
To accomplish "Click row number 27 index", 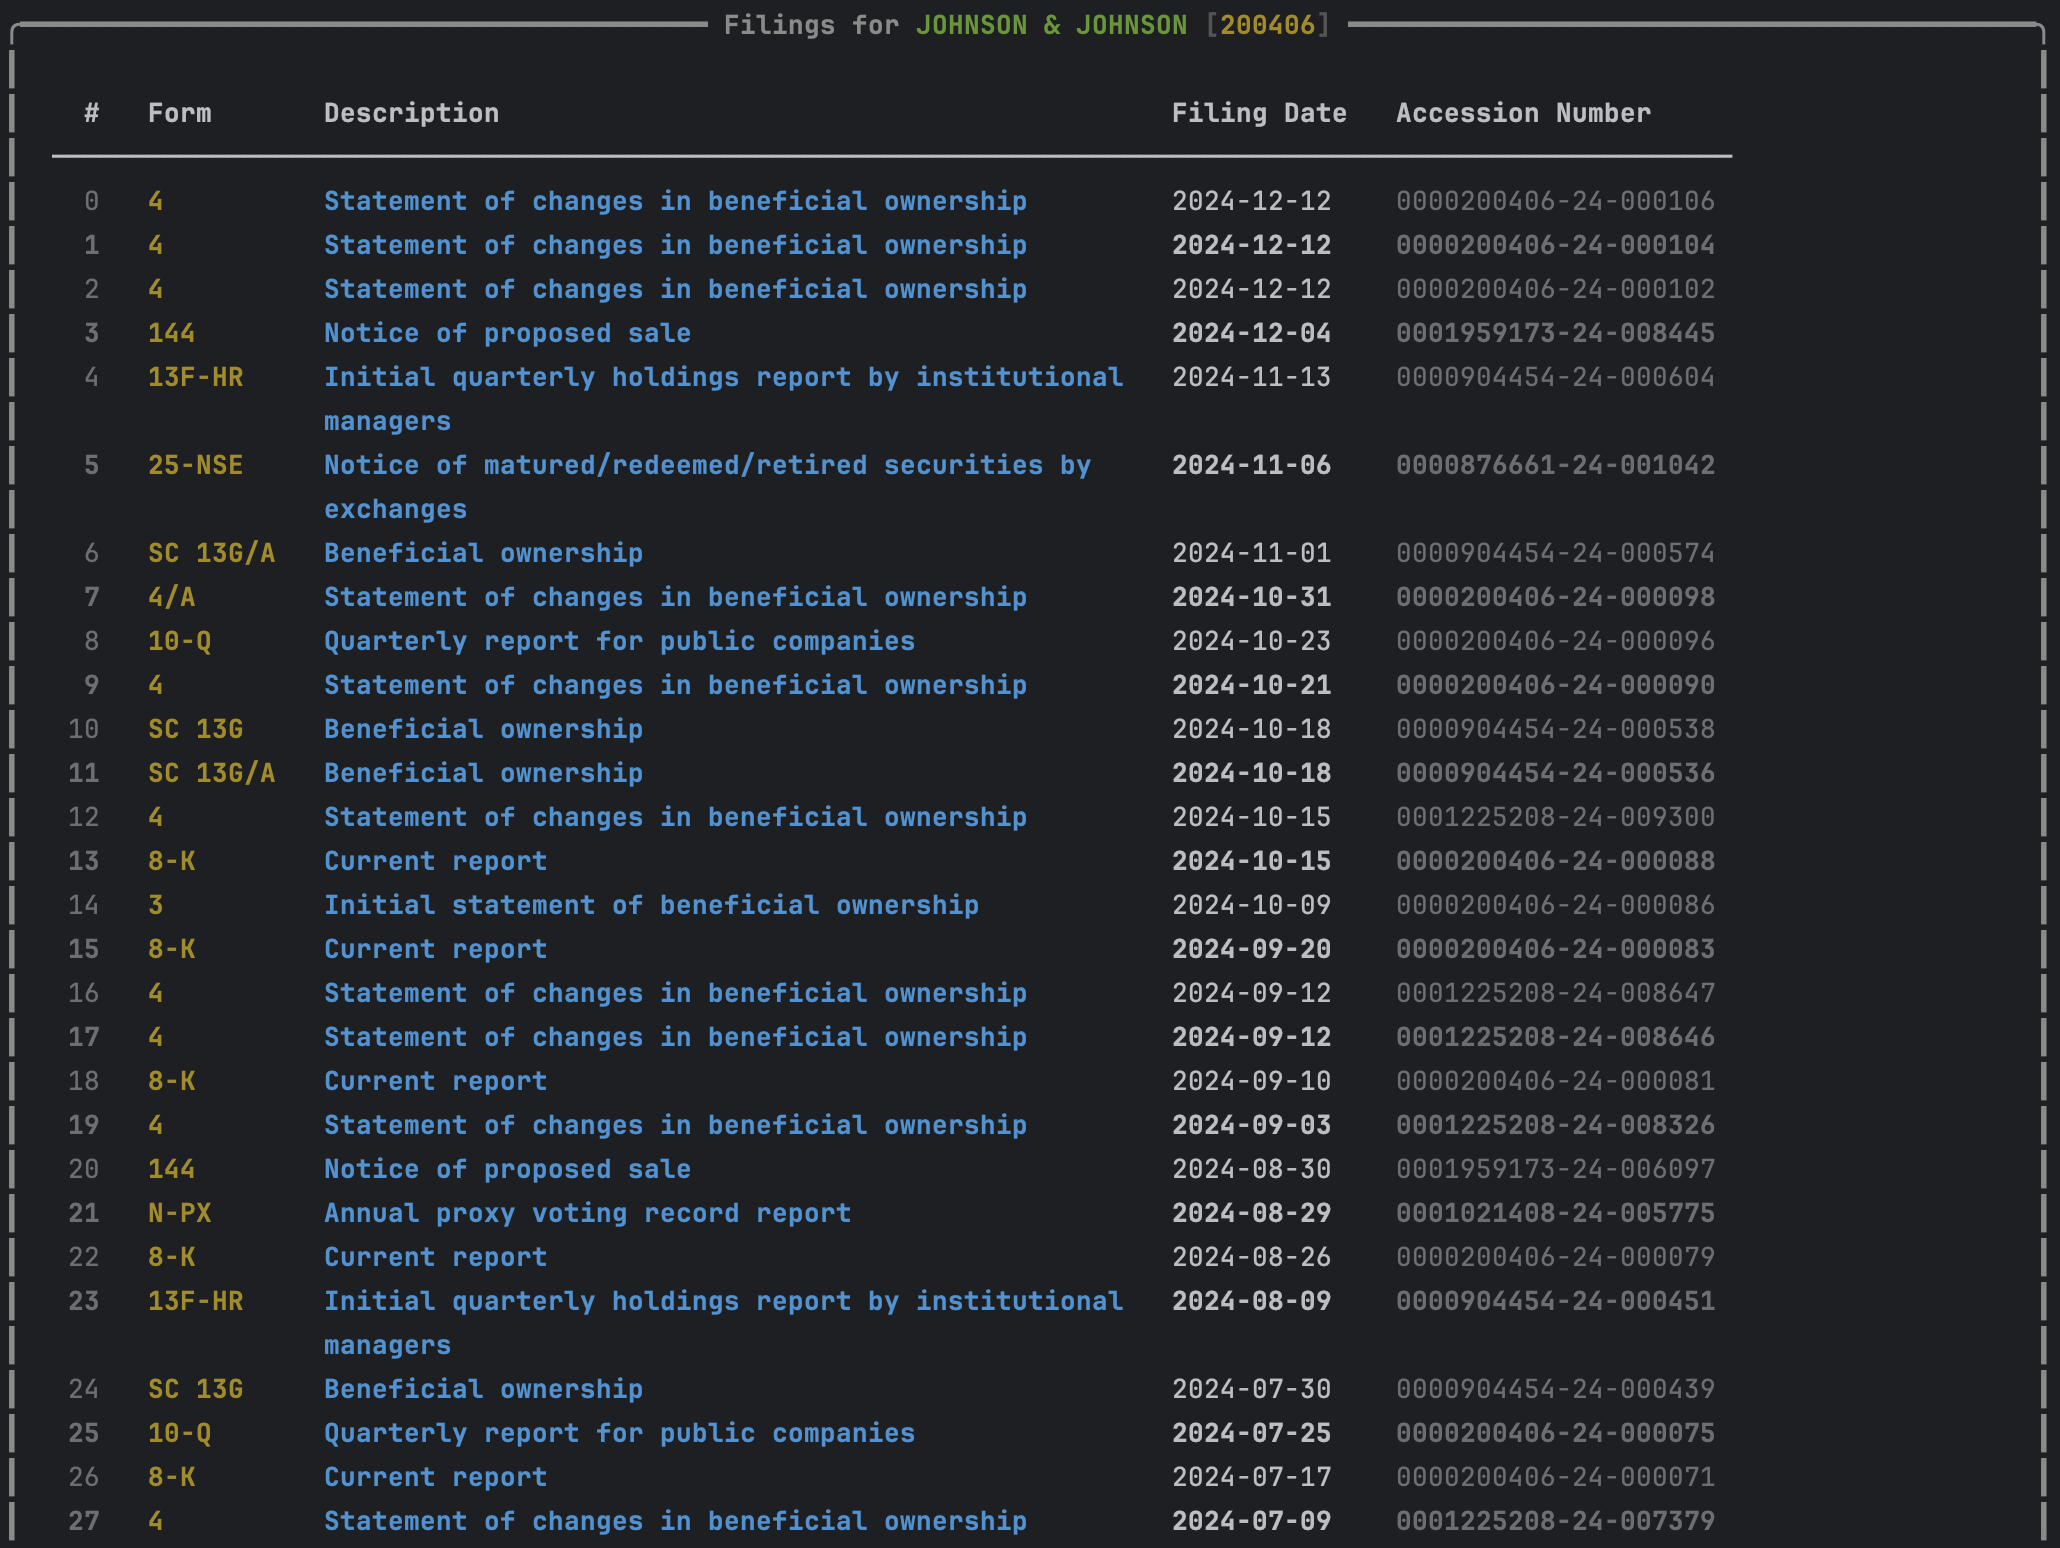I will pyautogui.click(x=83, y=1521).
